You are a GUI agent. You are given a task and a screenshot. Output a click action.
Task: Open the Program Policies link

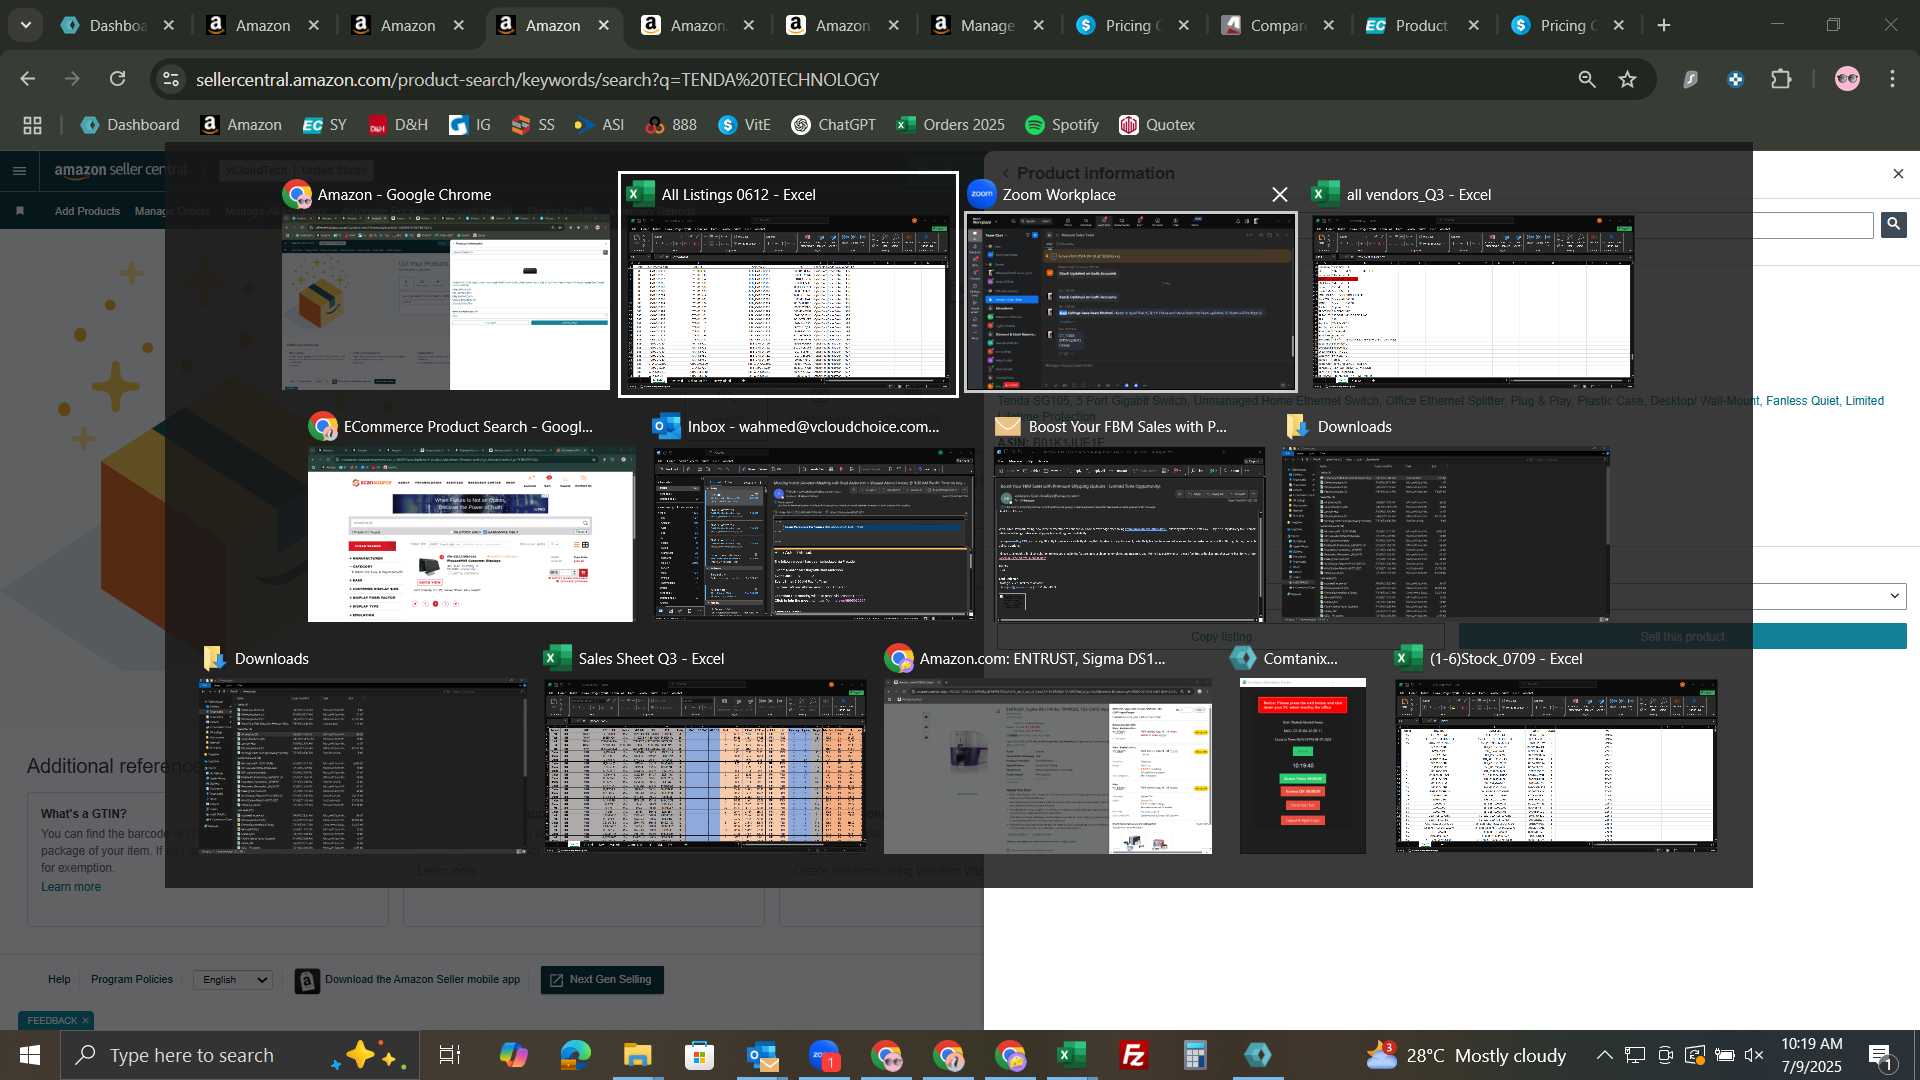coord(132,980)
